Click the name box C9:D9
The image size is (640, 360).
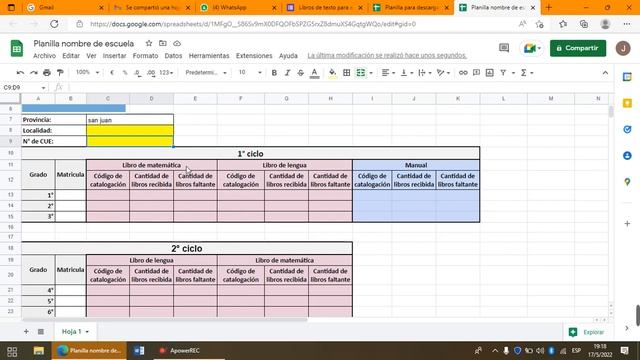pos(24,87)
